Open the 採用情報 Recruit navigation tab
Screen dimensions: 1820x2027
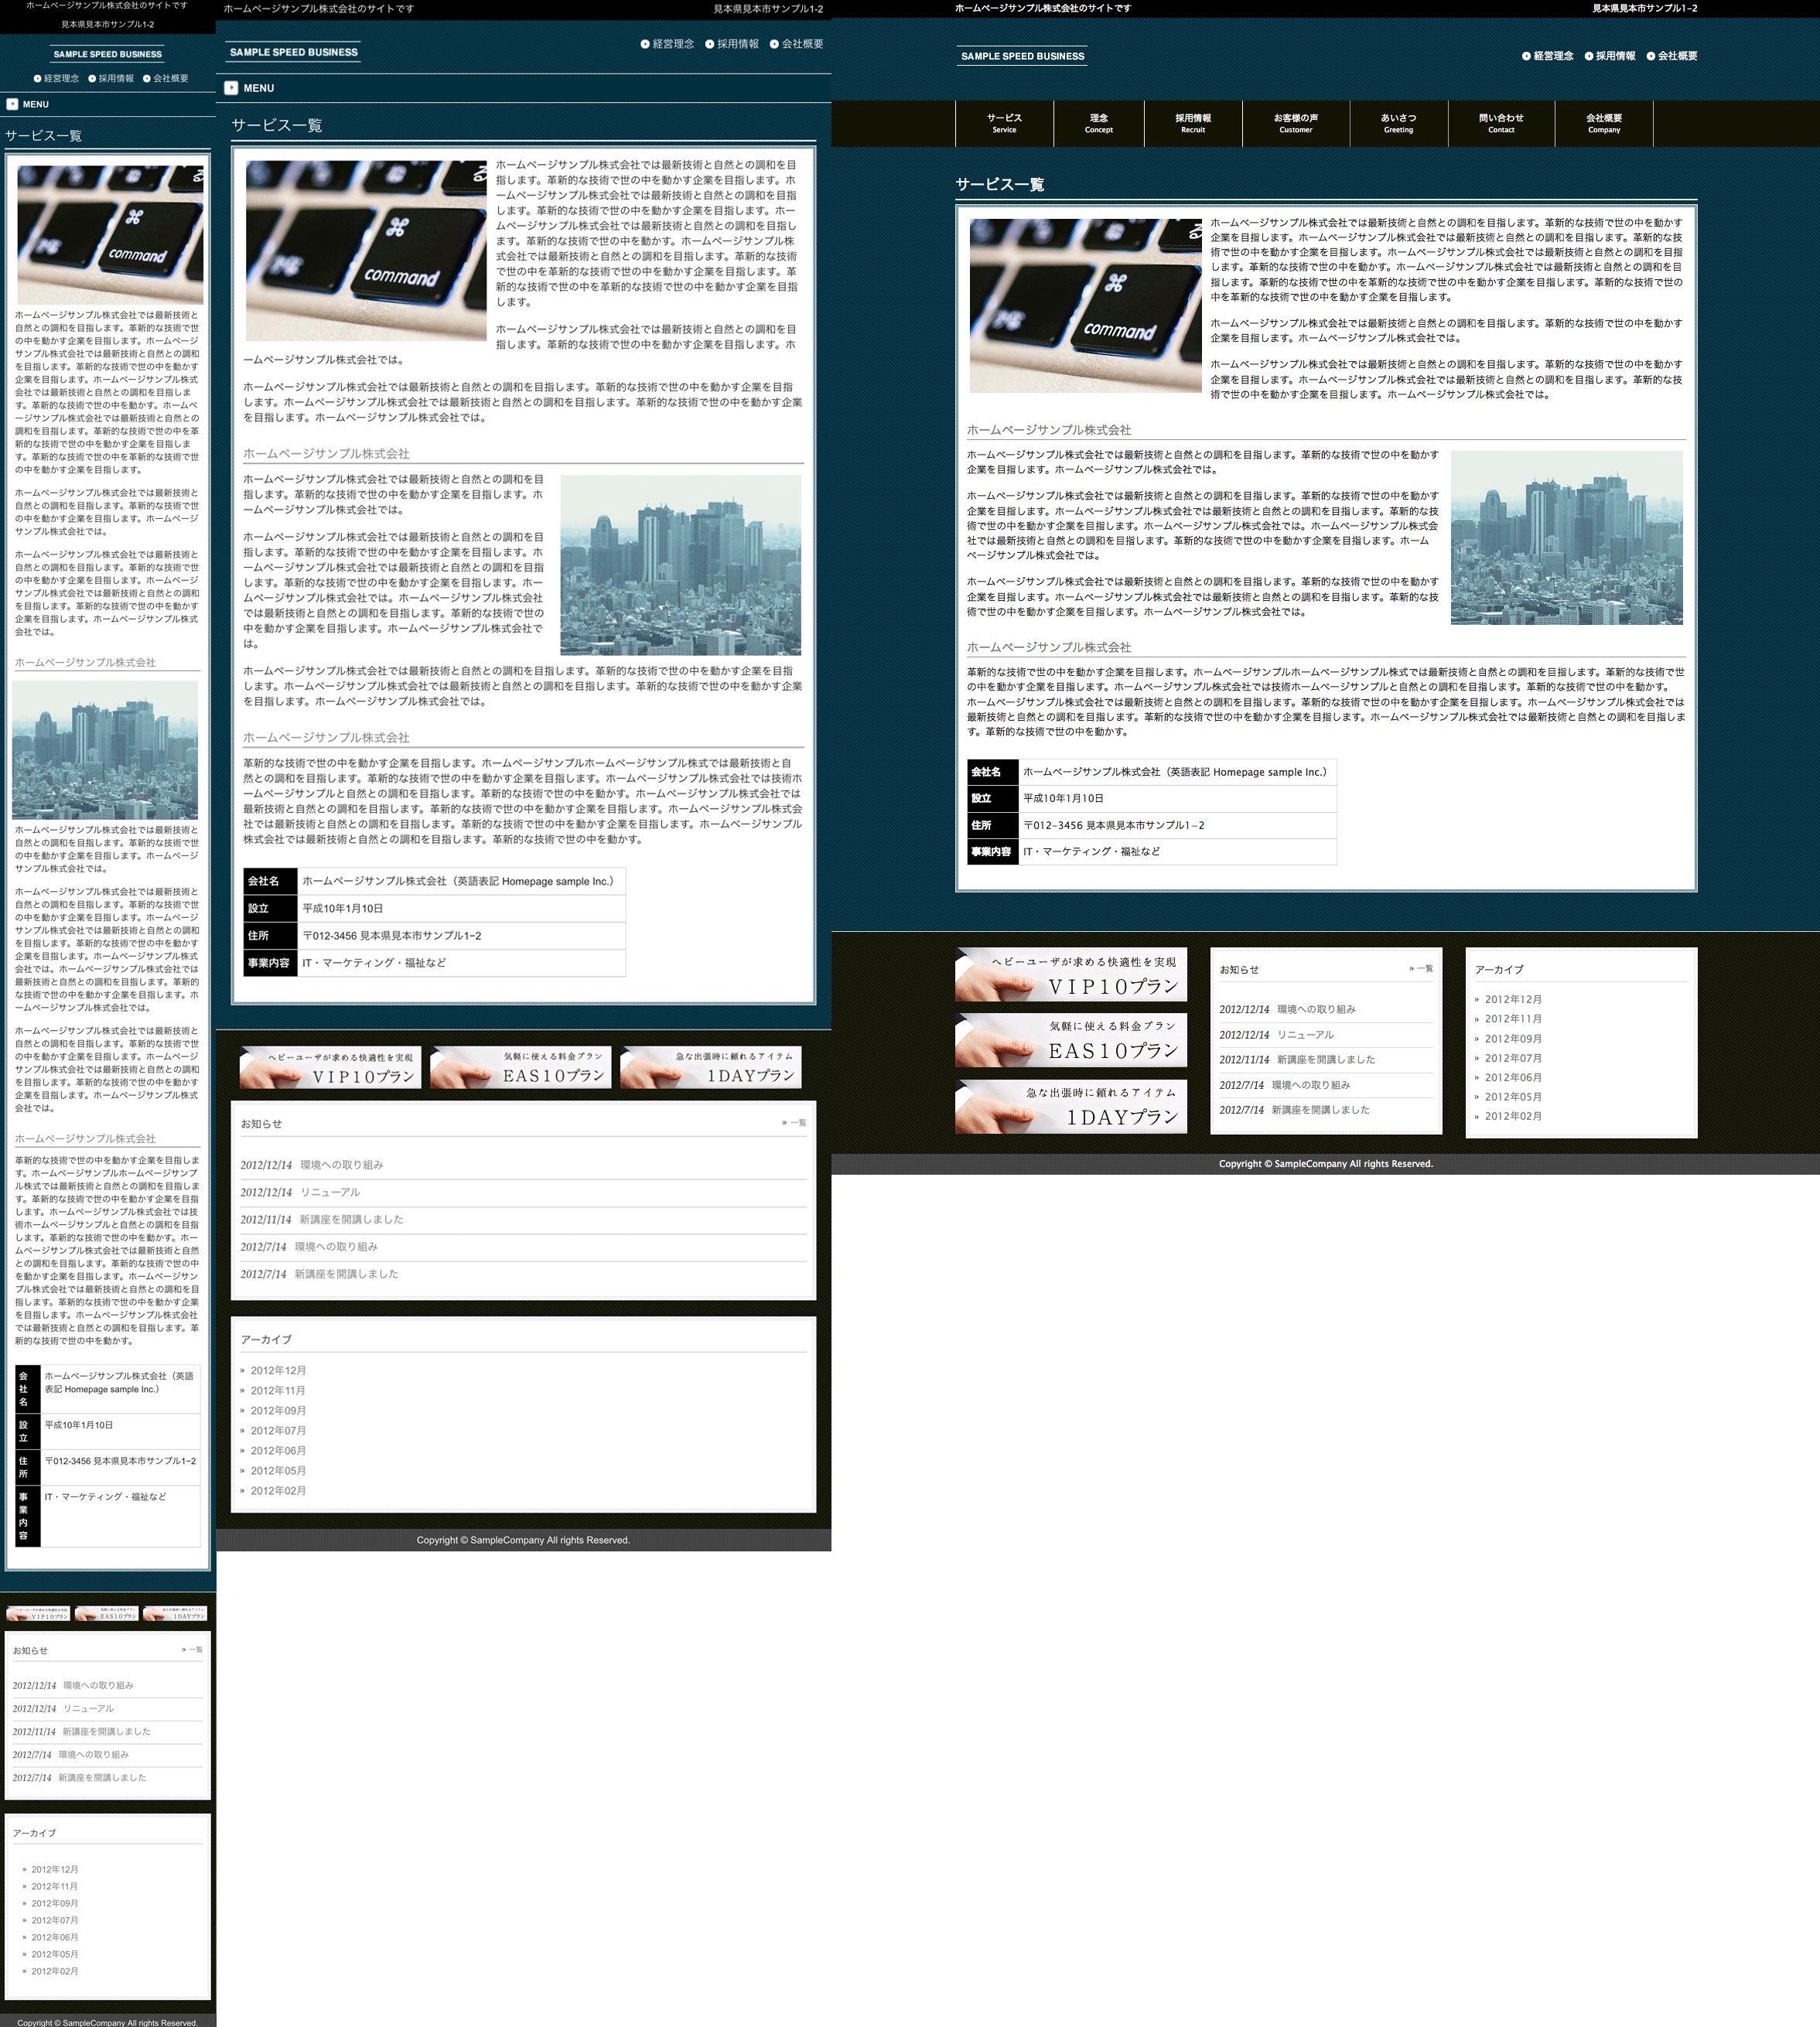pyautogui.click(x=1192, y=123)
